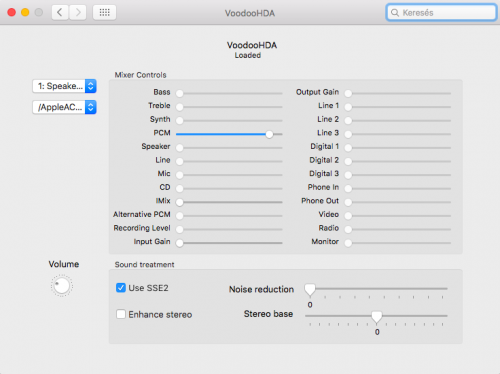Click the Digital 1 slider knob
Viewport: 500px width, 374px height.
[x=348, y=148]
